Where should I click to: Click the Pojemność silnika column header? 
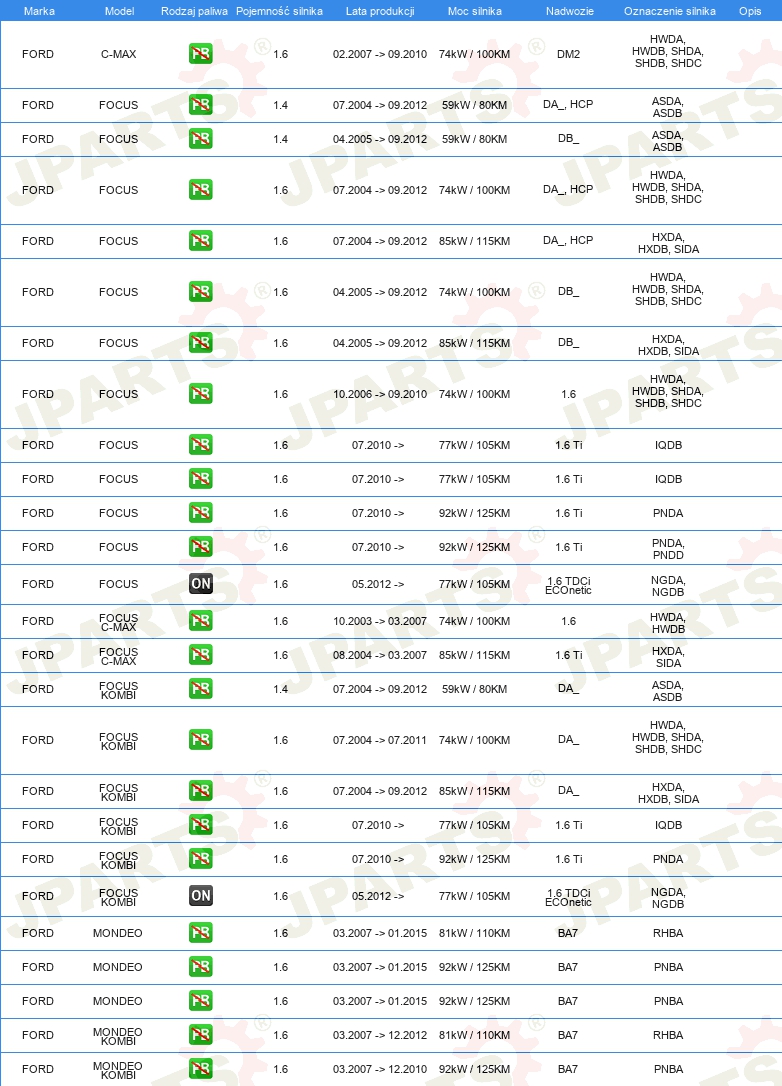tap(279, 11)
